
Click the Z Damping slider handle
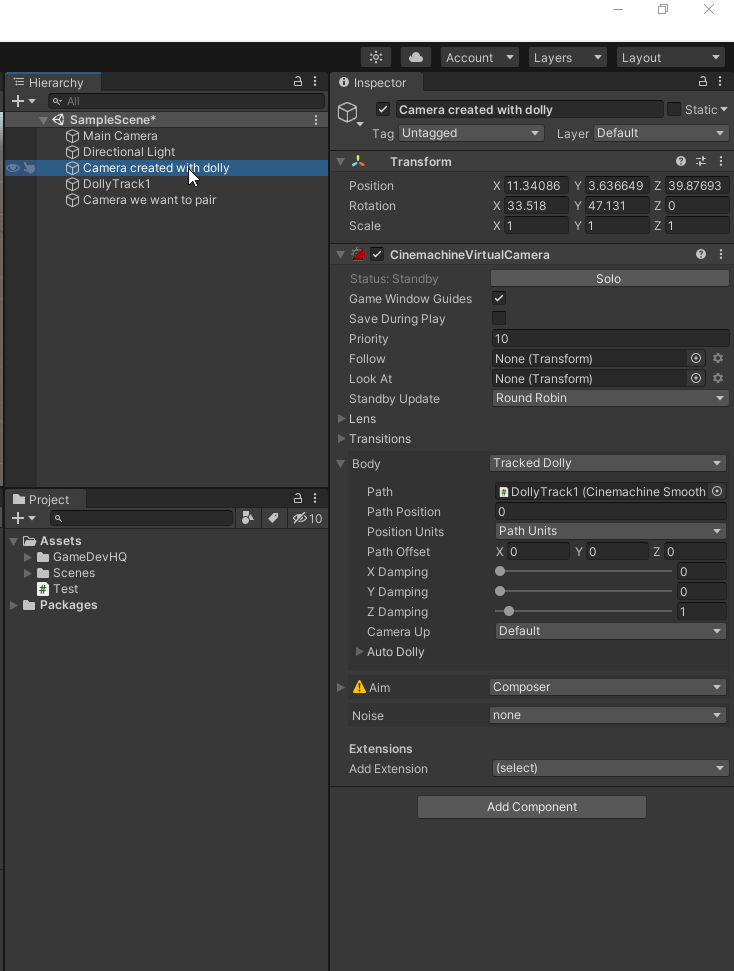tap(509, 611)
